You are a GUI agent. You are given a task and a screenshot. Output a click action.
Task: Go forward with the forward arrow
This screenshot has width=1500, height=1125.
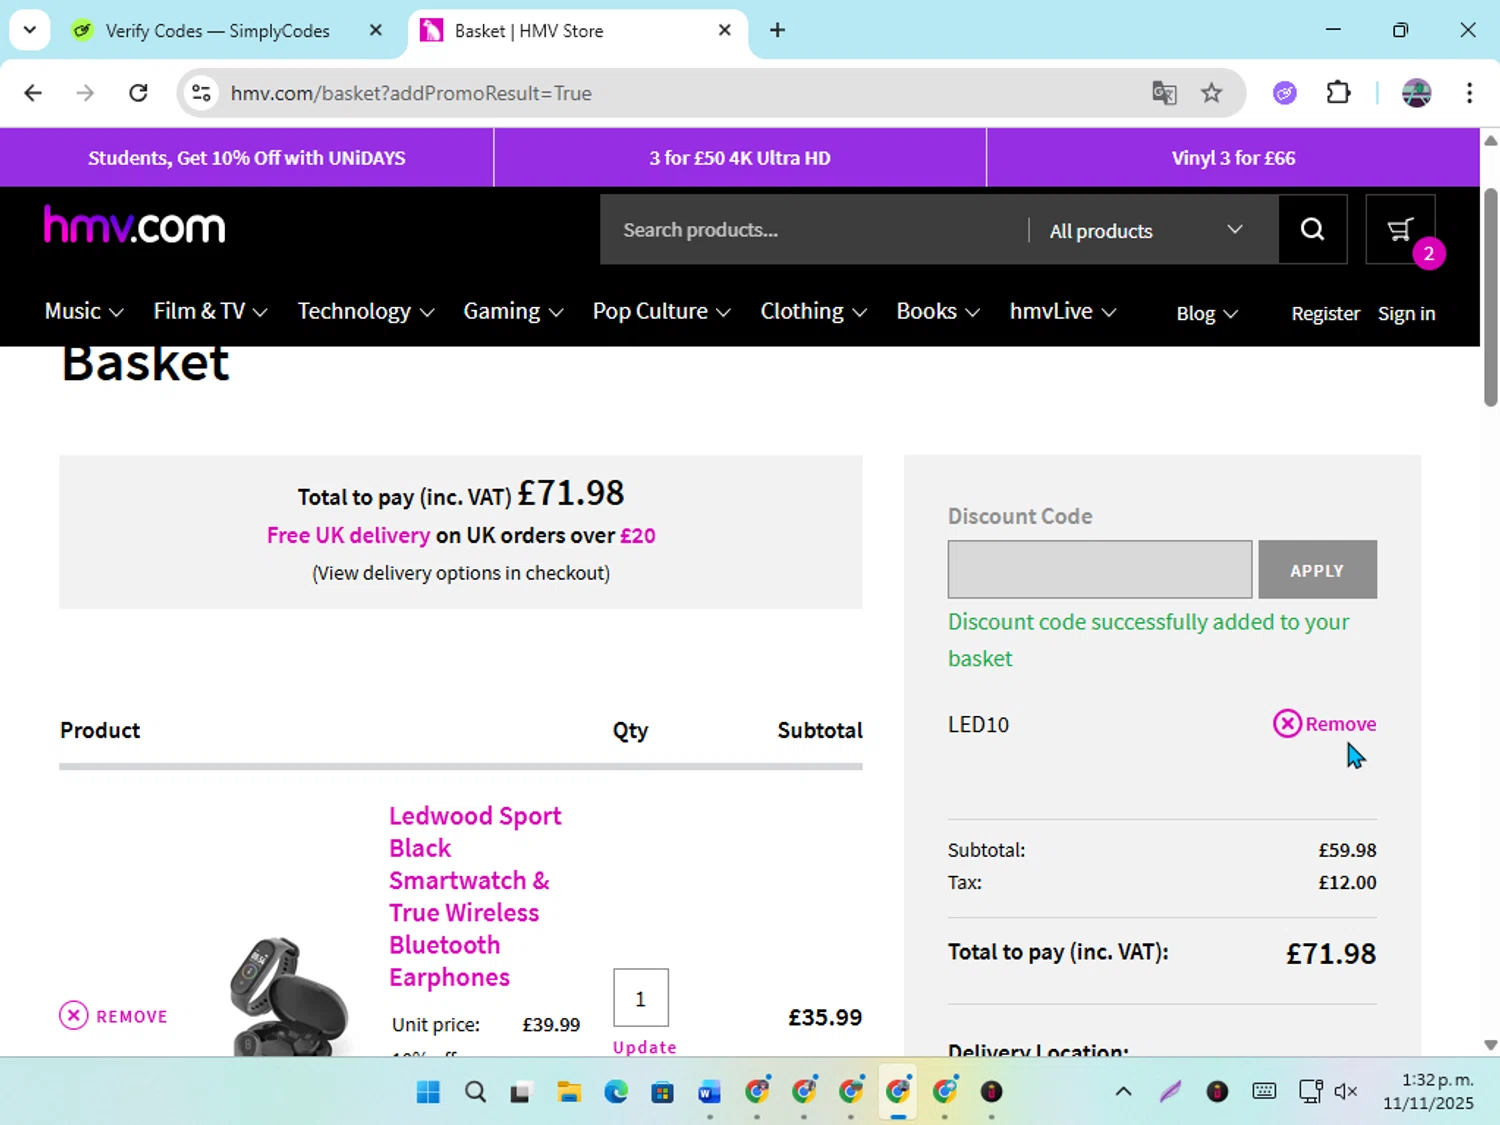point(85,93)
